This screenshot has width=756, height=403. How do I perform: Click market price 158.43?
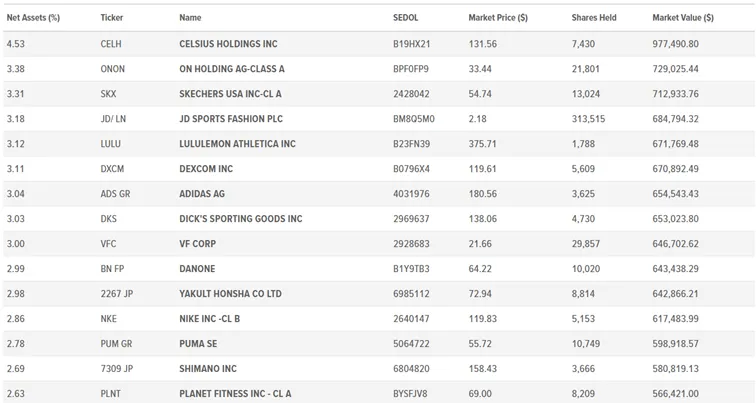point(483,369)
